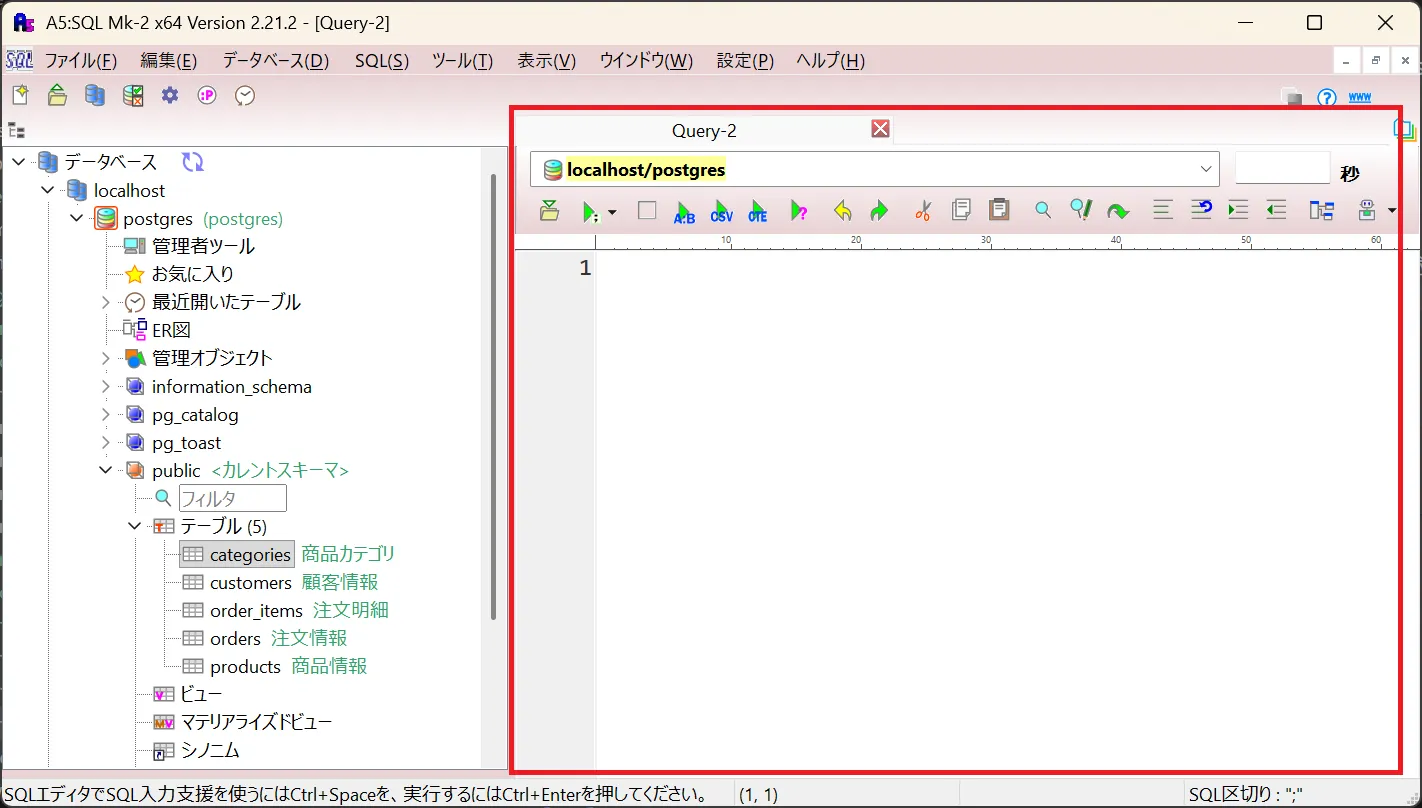Click the search and replace icon with pencil
The height and width of the screenshot is (808, 1422).
click(x=1080, y=209)
